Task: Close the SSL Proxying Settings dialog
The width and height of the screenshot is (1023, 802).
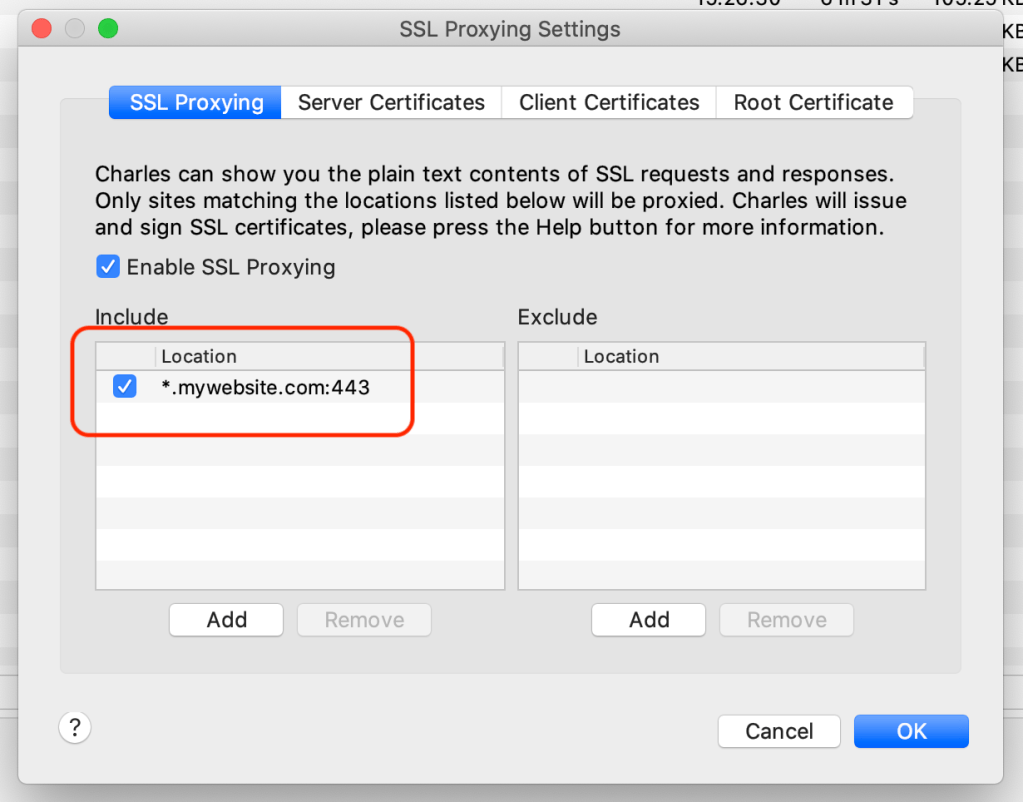Action: pos(41,29)
